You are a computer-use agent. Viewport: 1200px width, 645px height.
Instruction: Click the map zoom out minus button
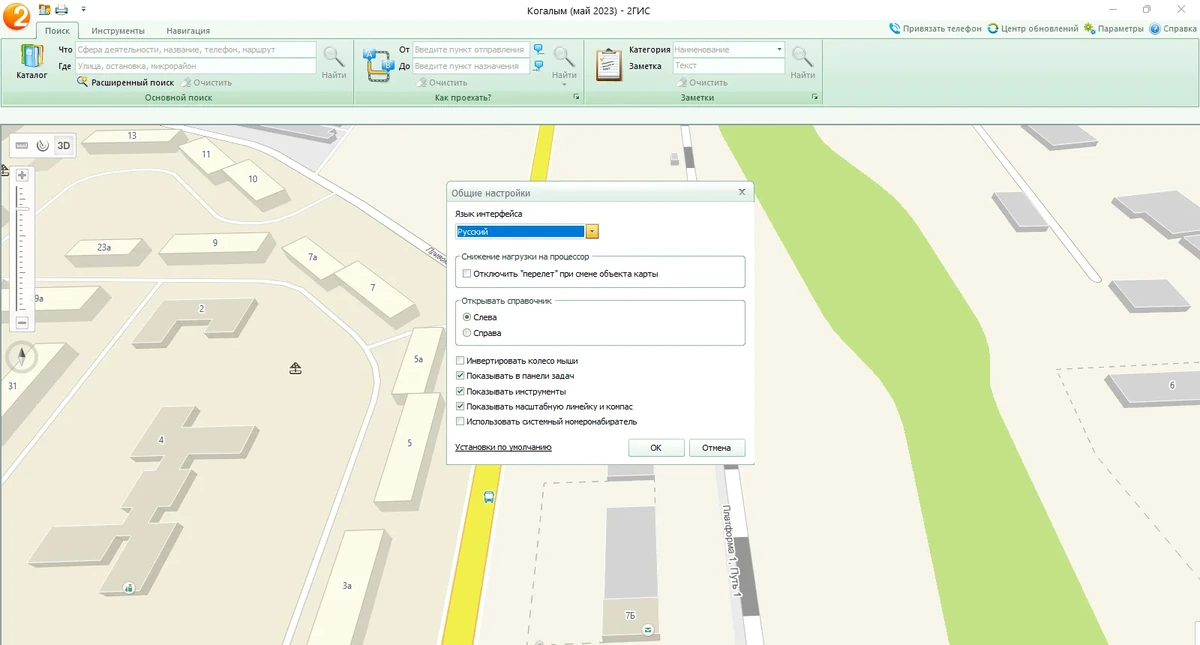coord(22,323)
